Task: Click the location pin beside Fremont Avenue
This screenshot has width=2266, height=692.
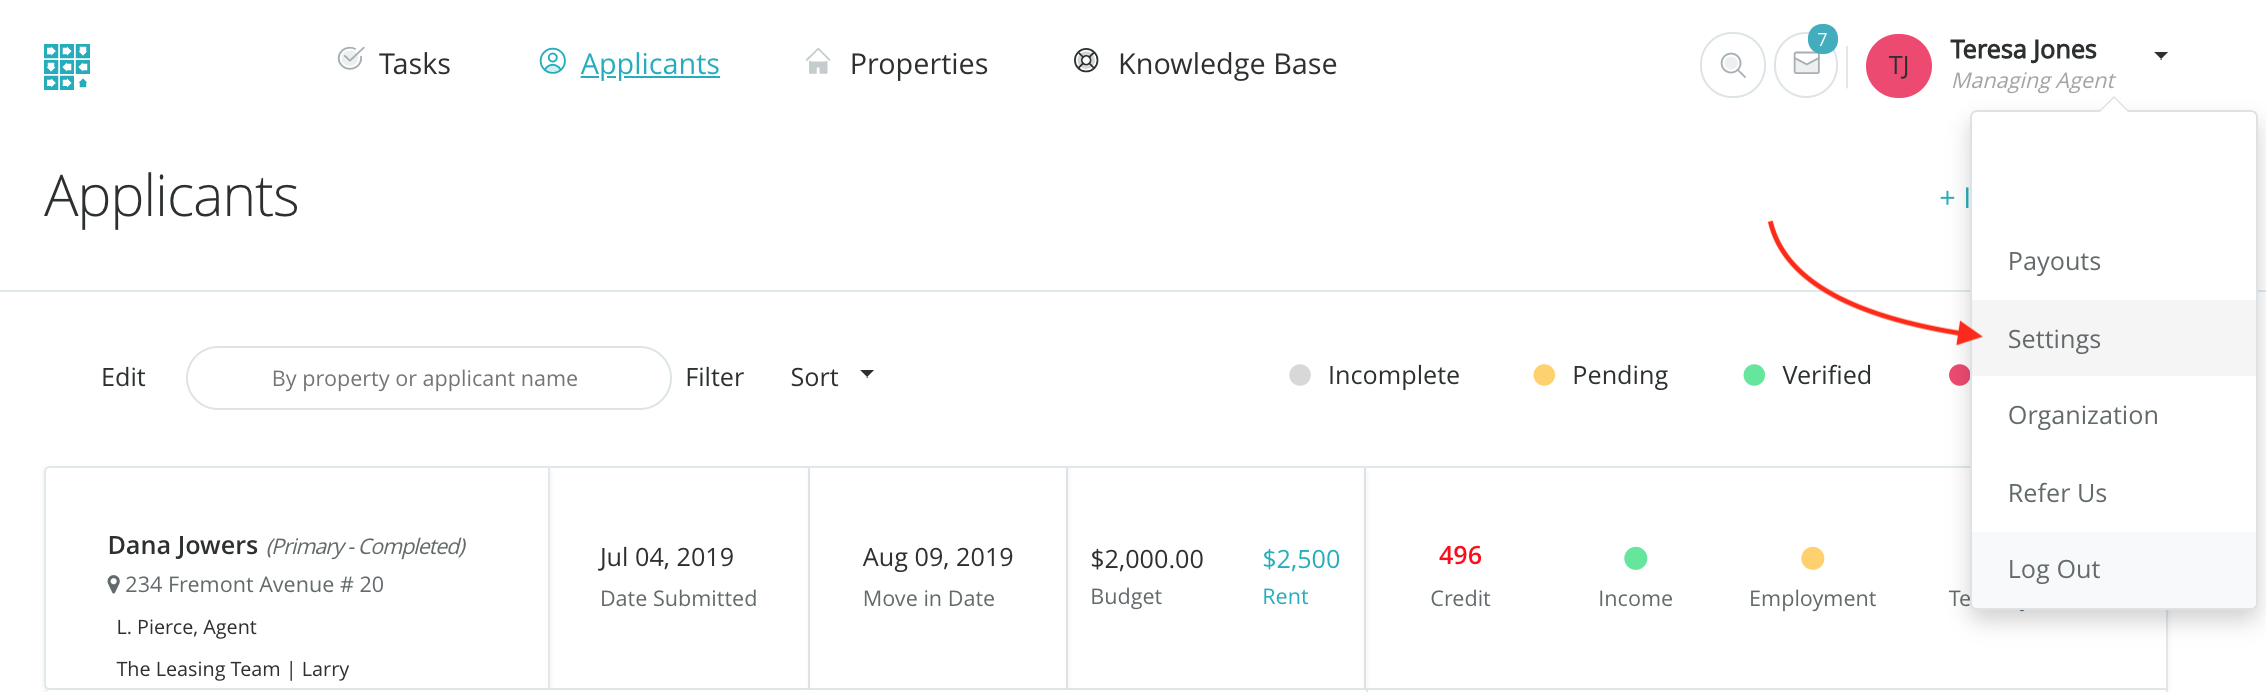Action: (x=114, y=585)
